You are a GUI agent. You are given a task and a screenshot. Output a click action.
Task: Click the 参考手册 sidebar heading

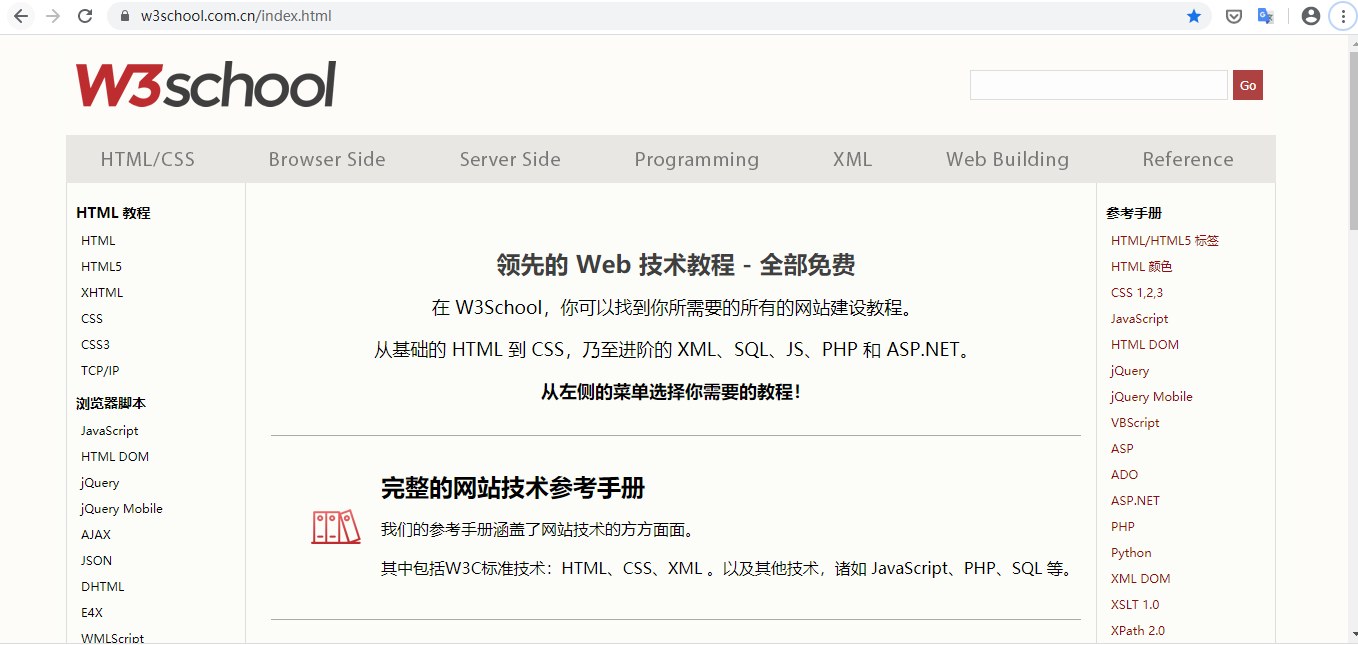click(1134, 212)
